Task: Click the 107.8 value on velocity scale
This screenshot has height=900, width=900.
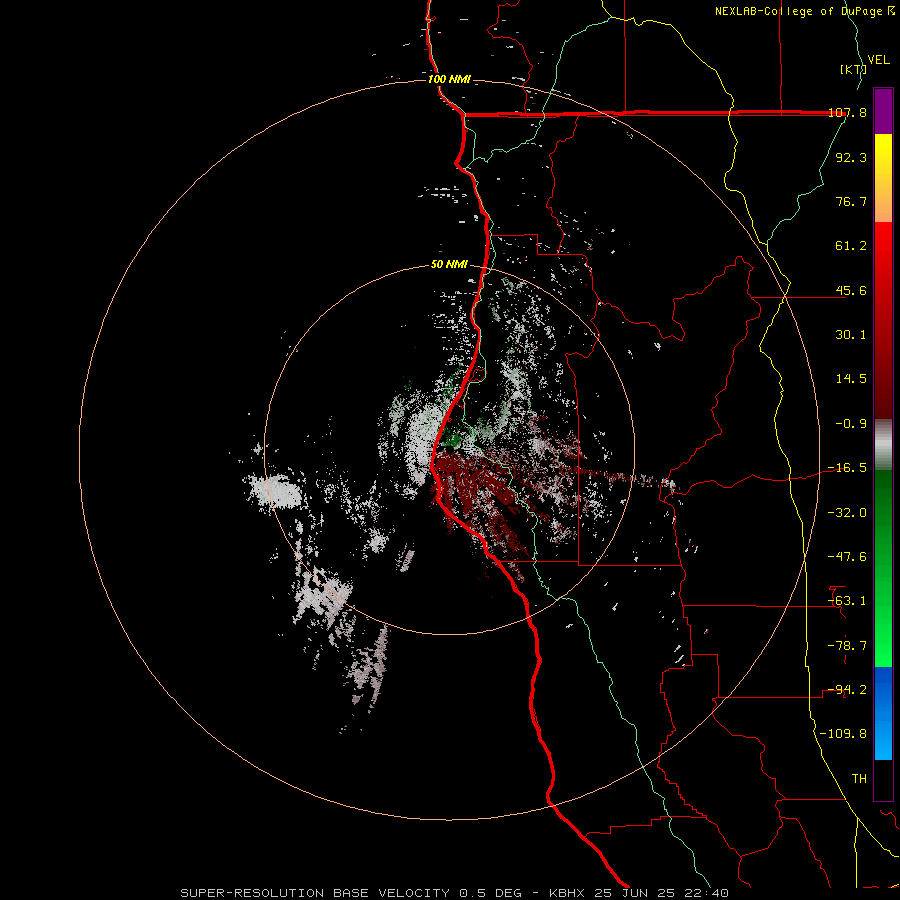Action: (847, 113)
